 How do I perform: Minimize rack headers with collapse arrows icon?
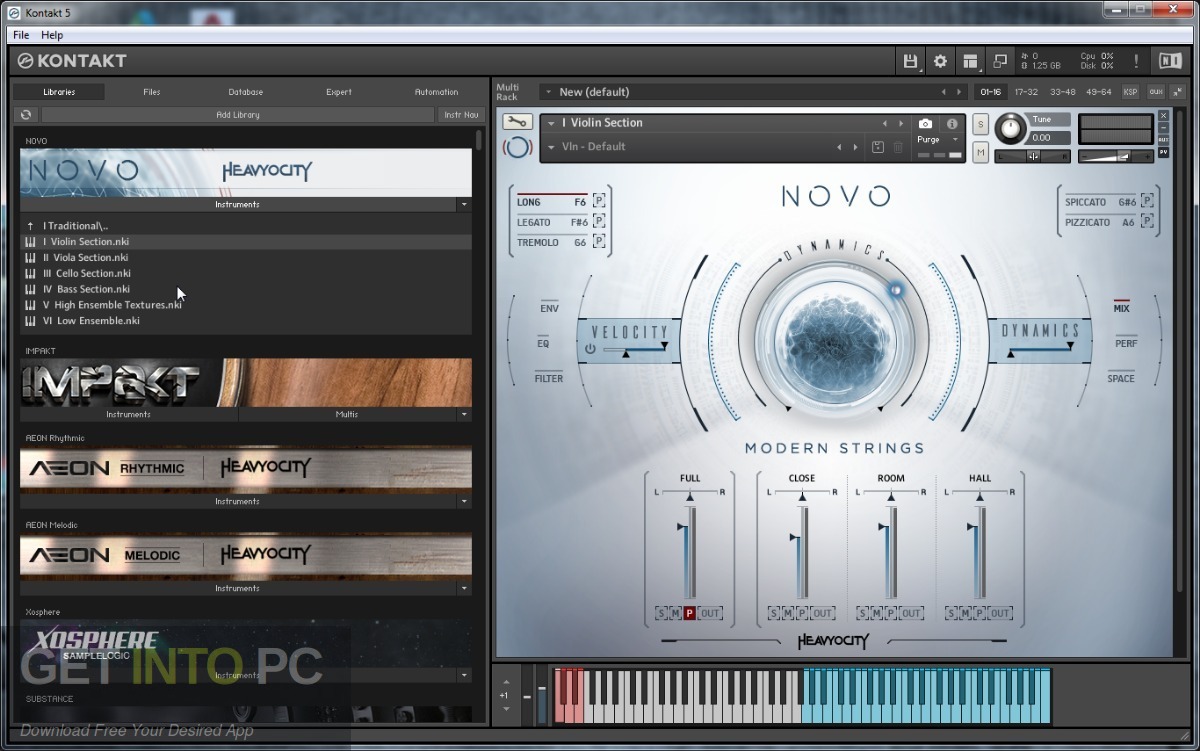tap(1178, 92)
